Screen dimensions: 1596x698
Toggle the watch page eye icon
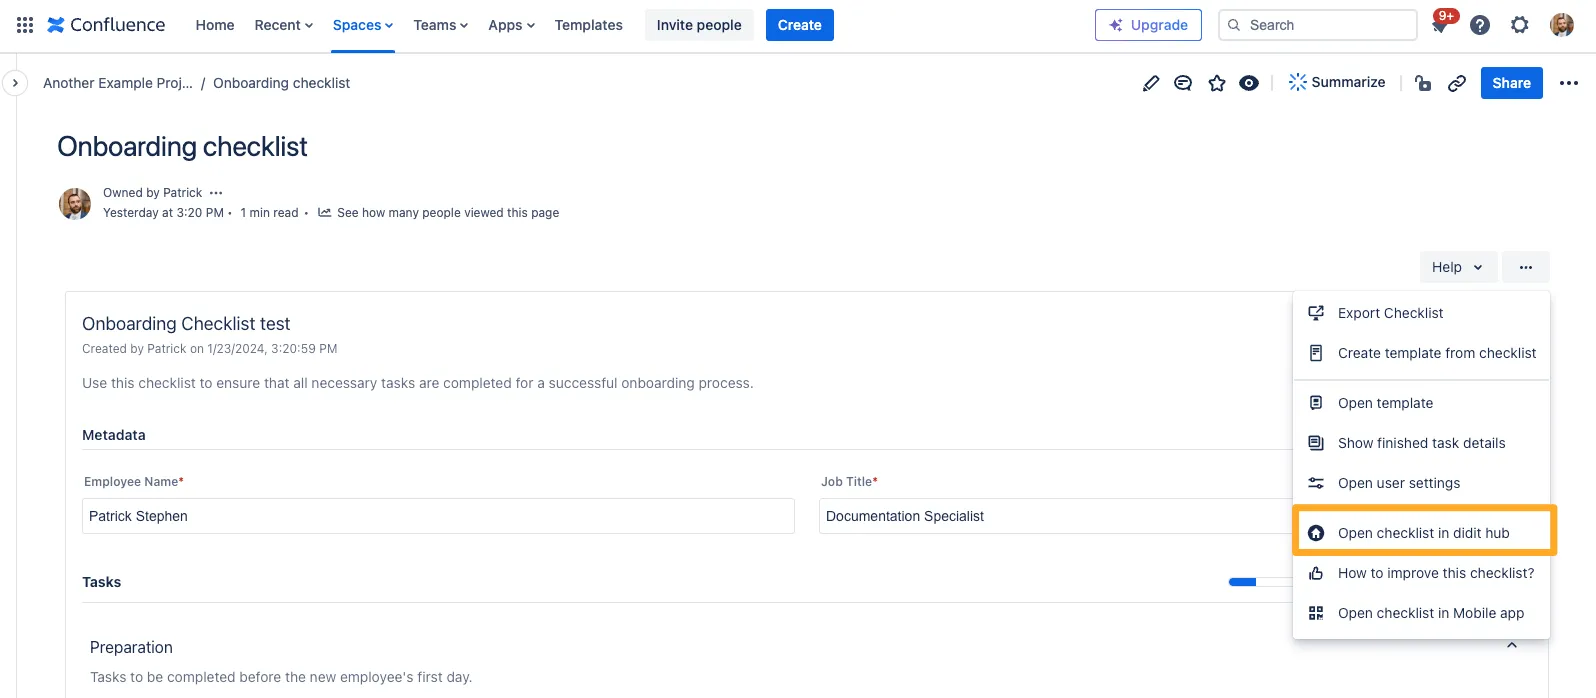pos(1249,83)
